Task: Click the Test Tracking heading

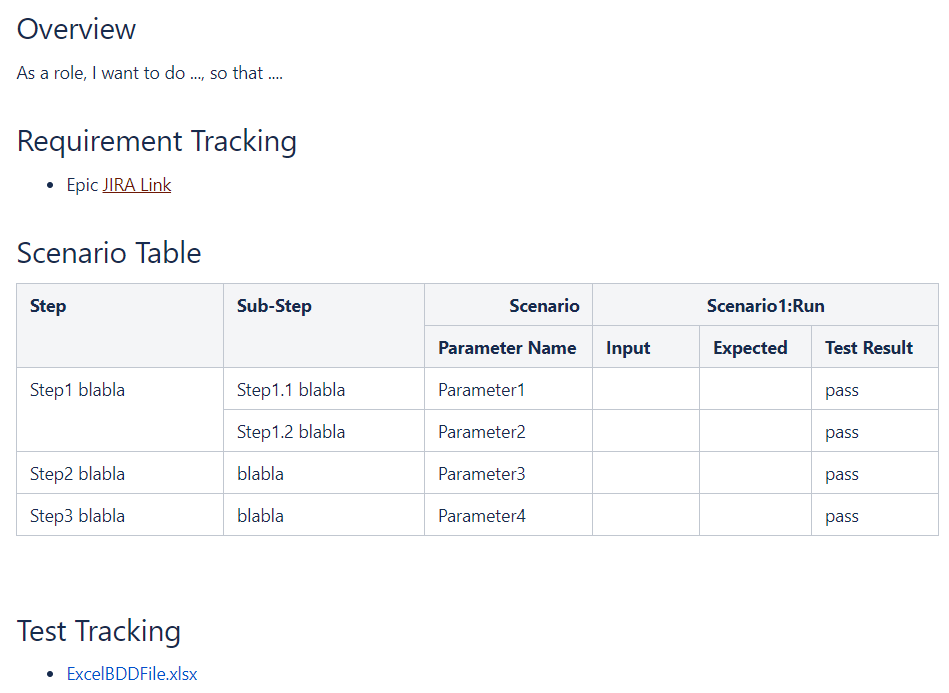Action: 99,631
